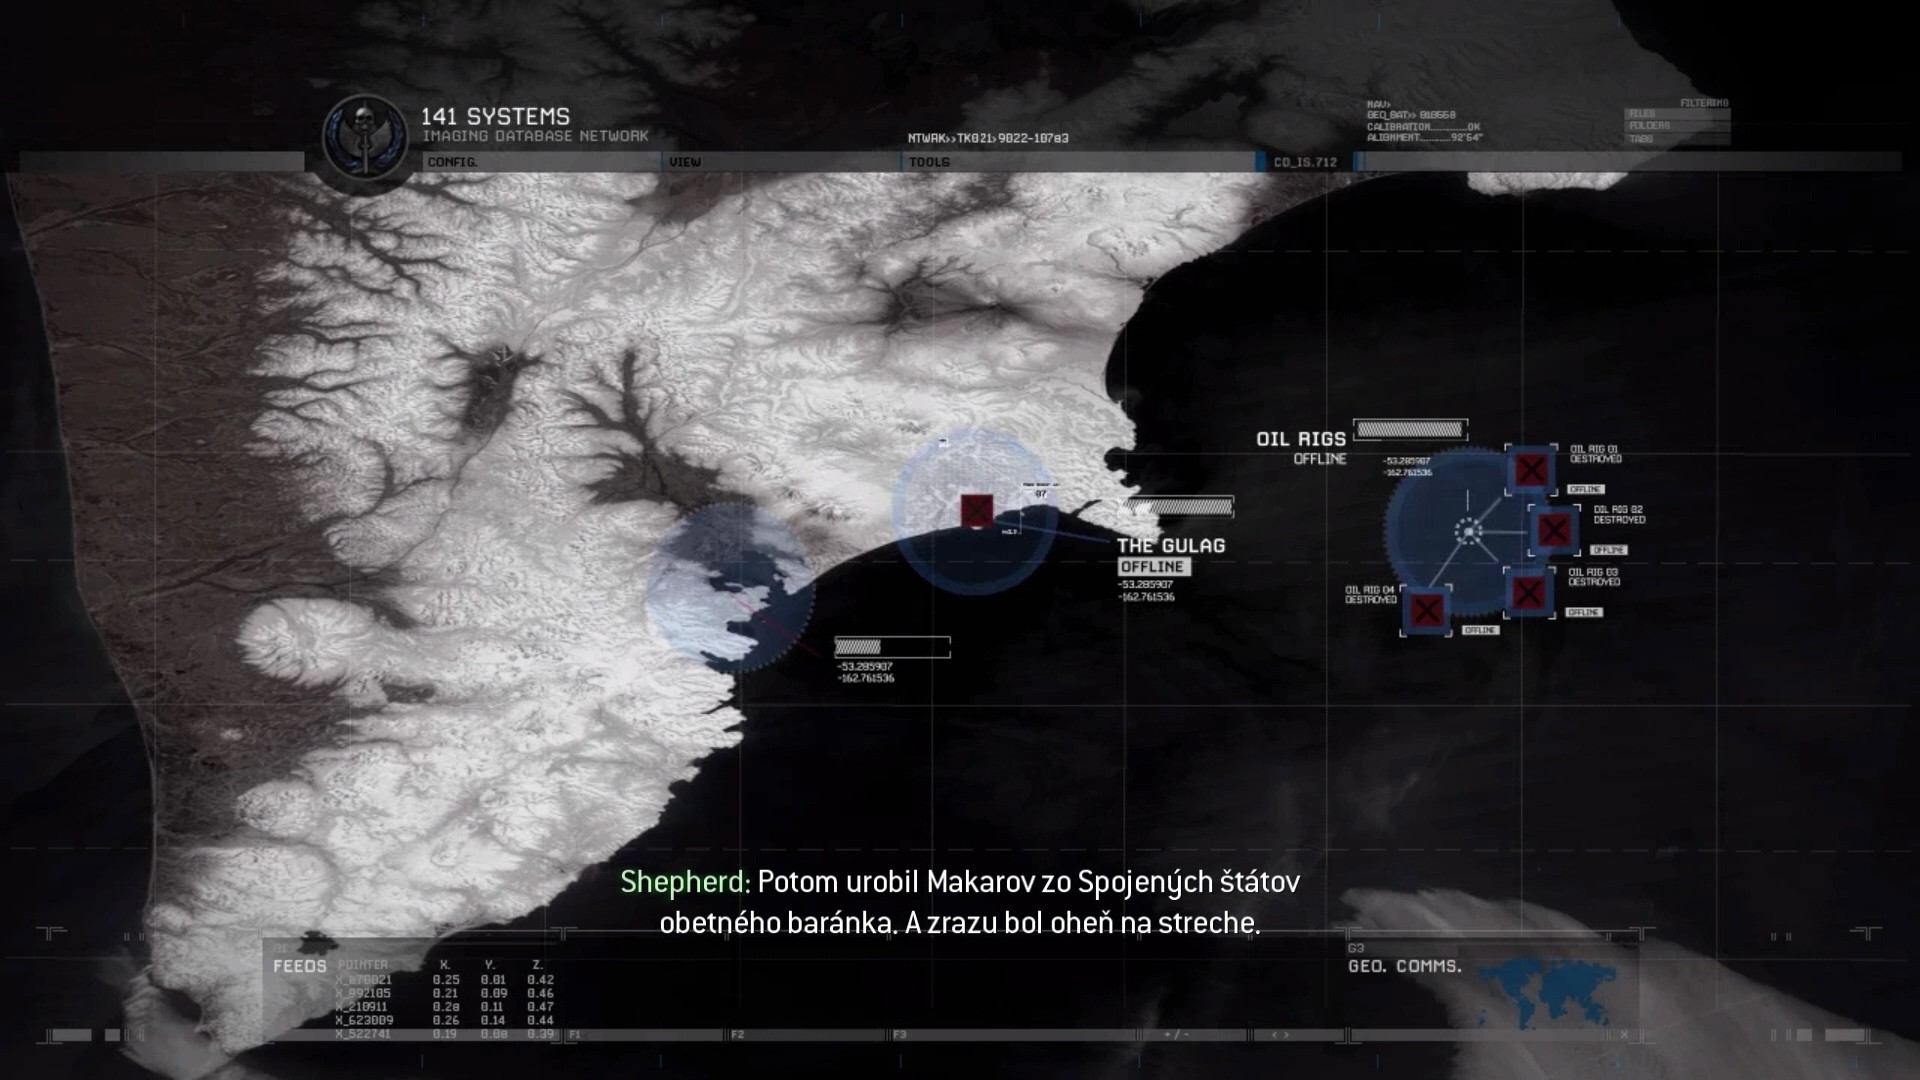Select highlighted feed row X_522741
Screen dimensions: 1920x1080
pos(444,1034)
